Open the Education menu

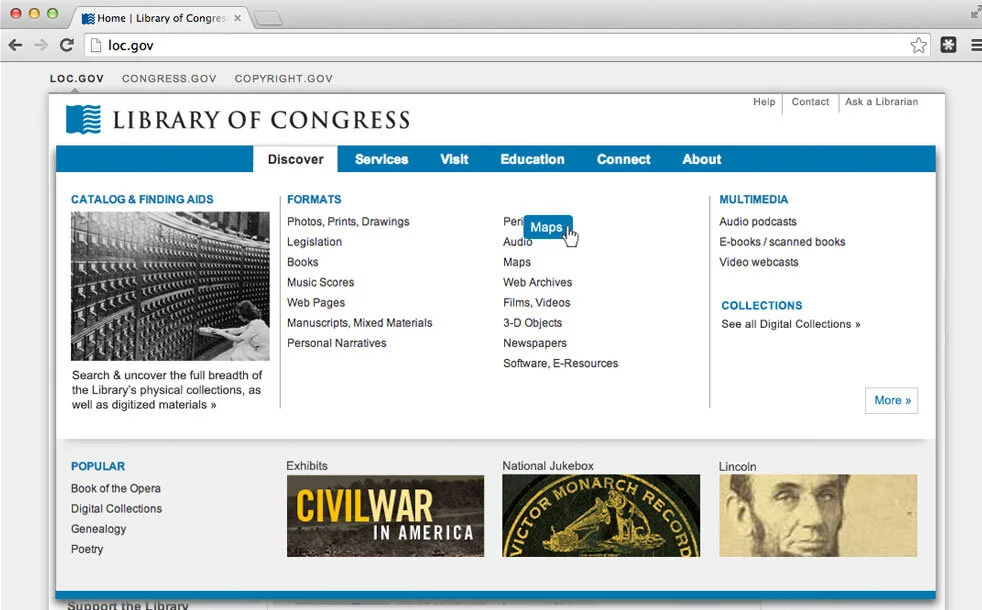click(x=532, y=159)
